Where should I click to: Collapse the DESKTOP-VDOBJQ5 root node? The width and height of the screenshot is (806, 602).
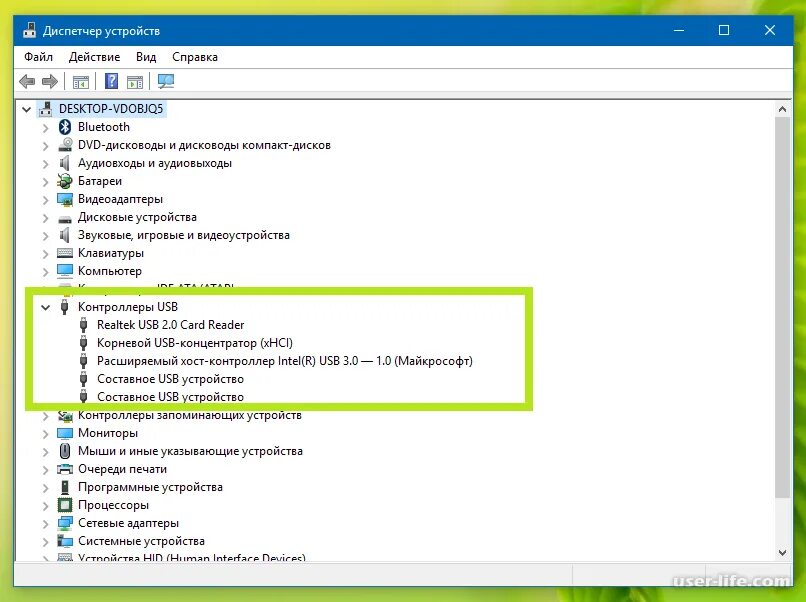[x=27, y=109]
